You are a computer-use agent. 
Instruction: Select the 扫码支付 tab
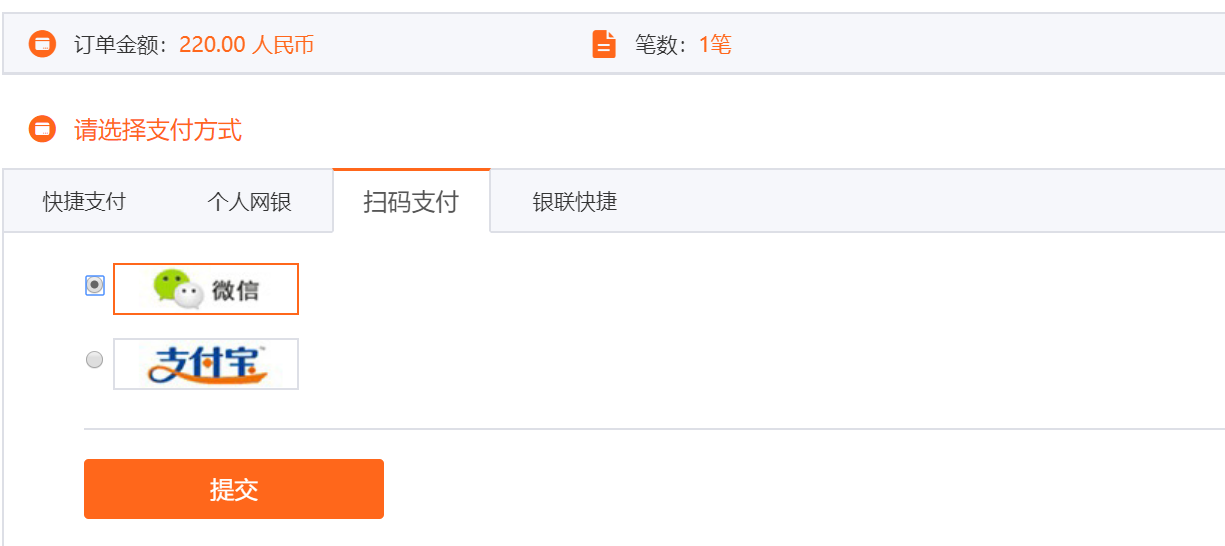pos(411,201)
